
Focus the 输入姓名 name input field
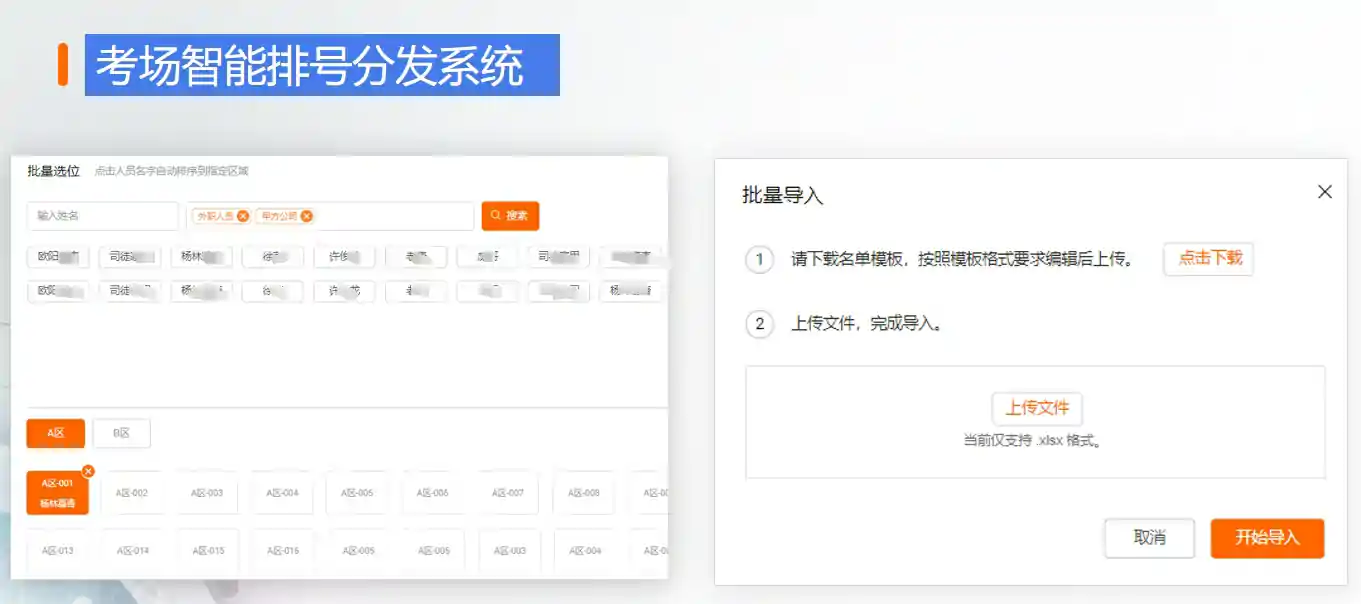[x=102, y=216]
